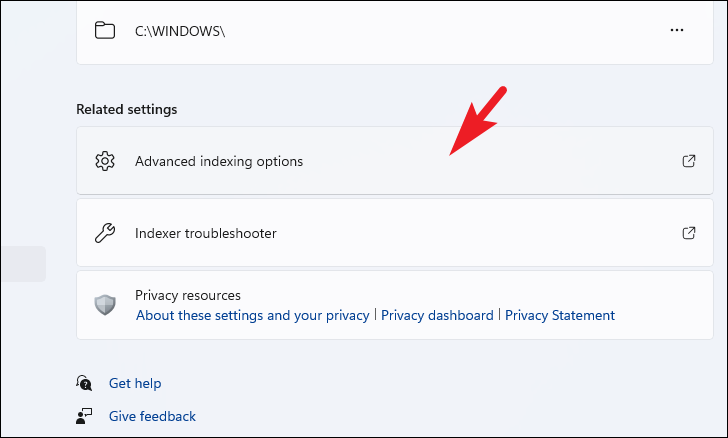
Task: Click the gear icon for Advanced indexing options
Action: click(x=105, y=161)
